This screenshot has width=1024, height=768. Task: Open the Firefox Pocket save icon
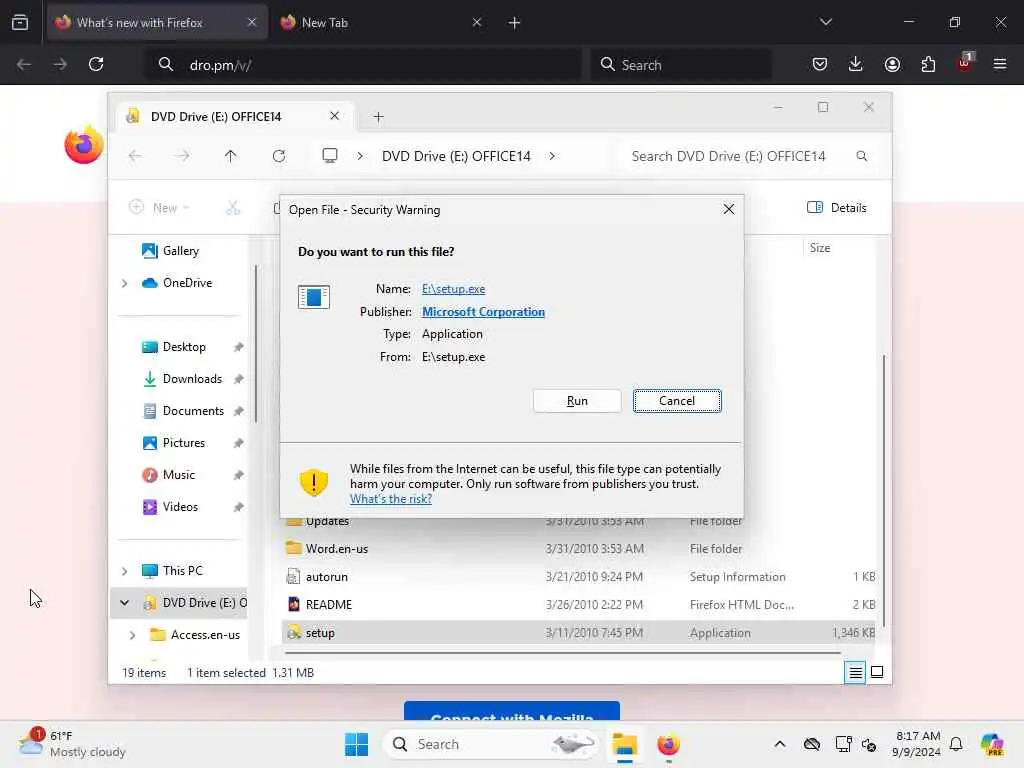click(x=820, y=64)
